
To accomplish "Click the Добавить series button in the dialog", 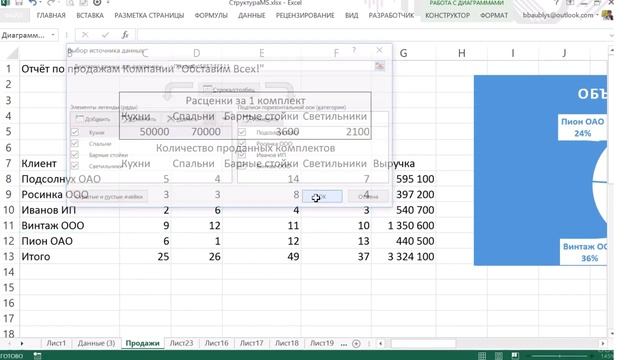I will coord(93,119).
